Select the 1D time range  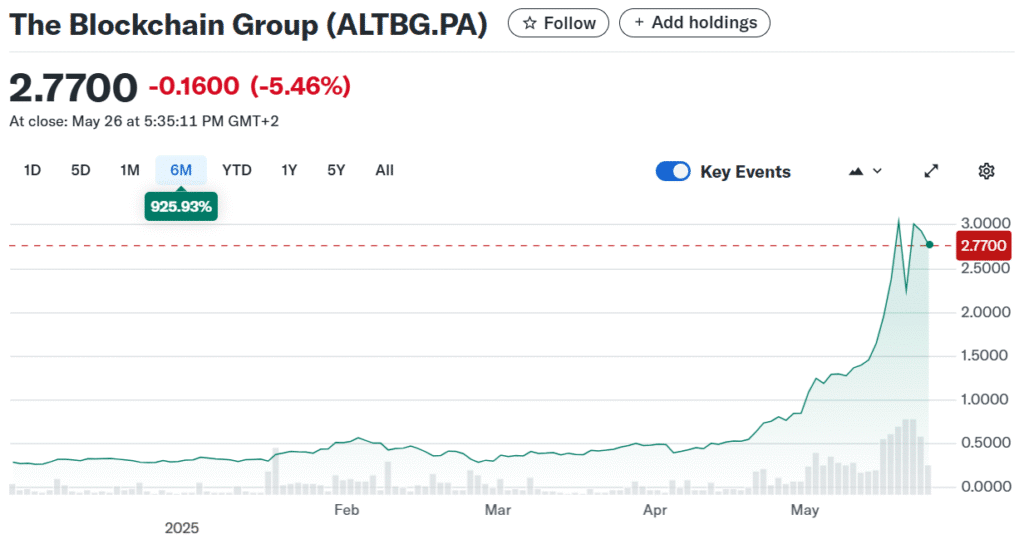(32, 170)
